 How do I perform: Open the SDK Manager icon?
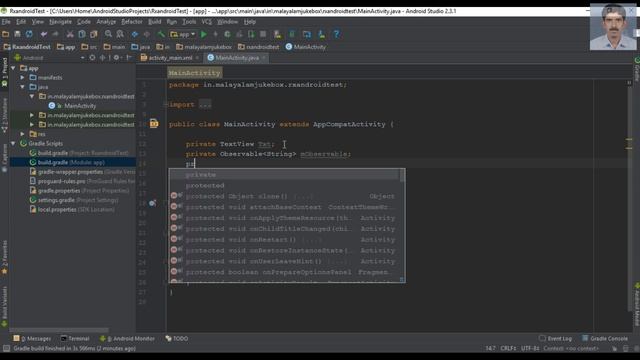(x=322, y=34)
